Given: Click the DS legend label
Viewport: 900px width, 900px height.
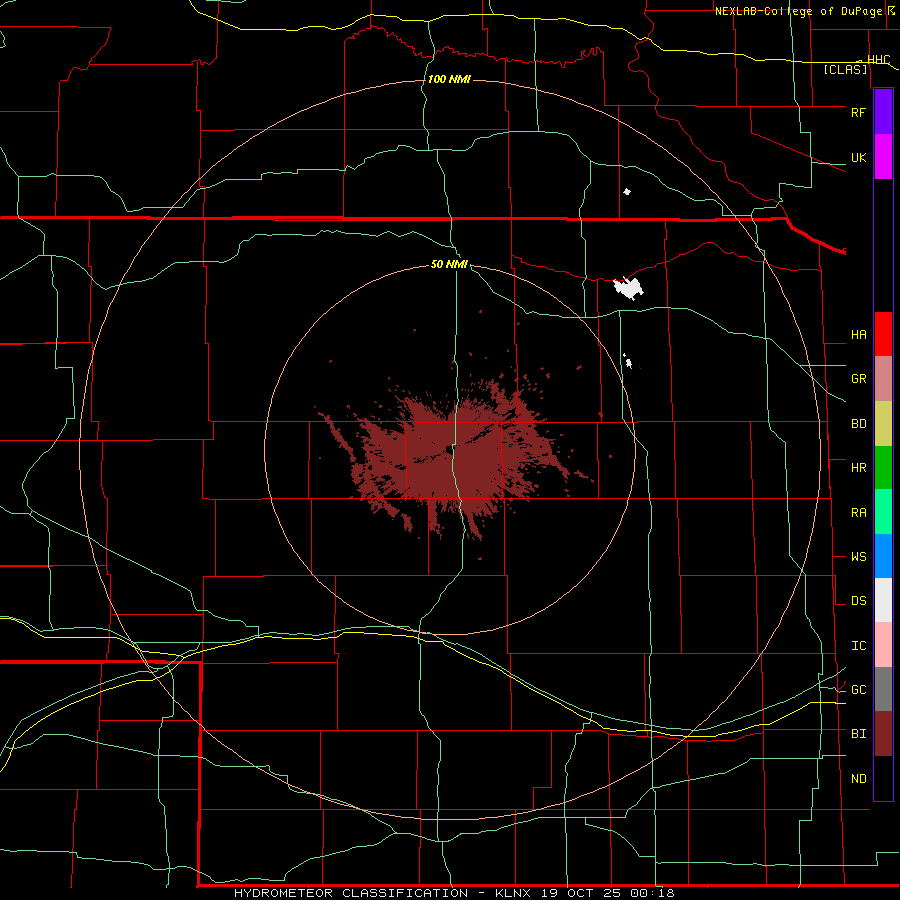Looking at the screenshot, I should (858, 601).
